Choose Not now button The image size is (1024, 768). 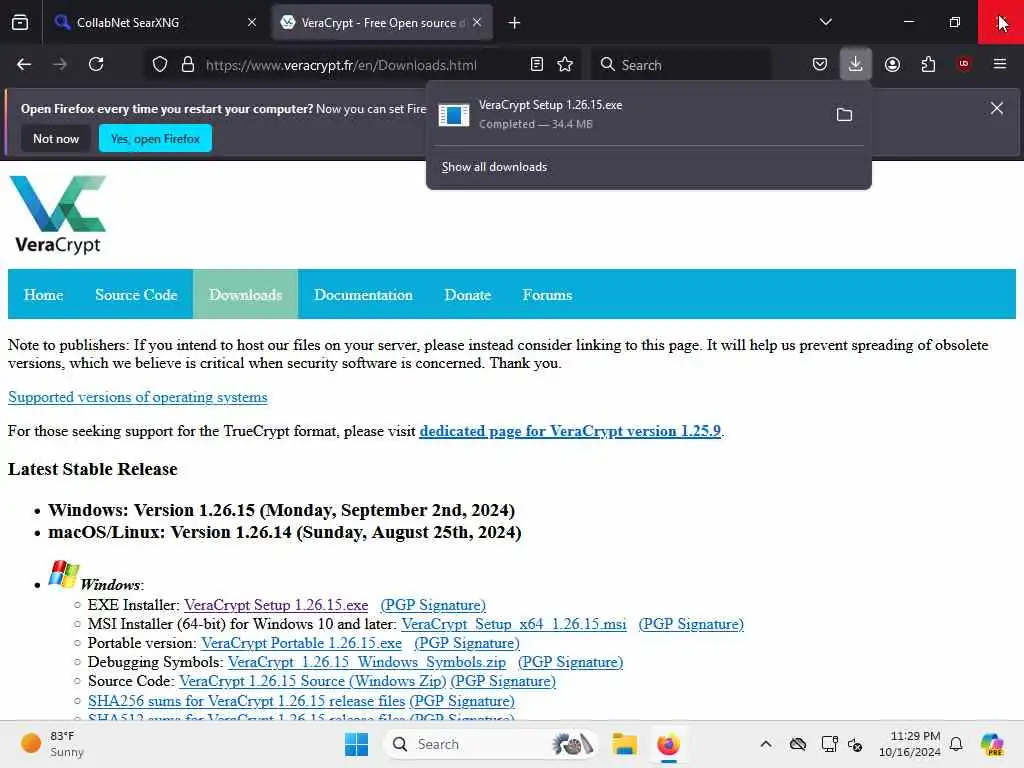coord(56,138)
